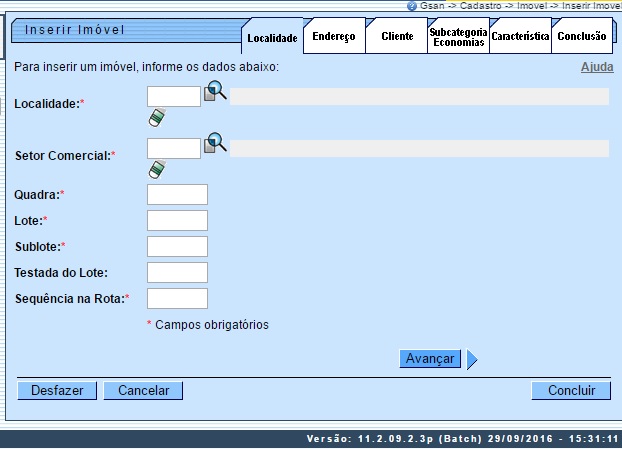Select the Conclusão tab
This screenshot has width=622, height=449.
[x=581, y=36]
